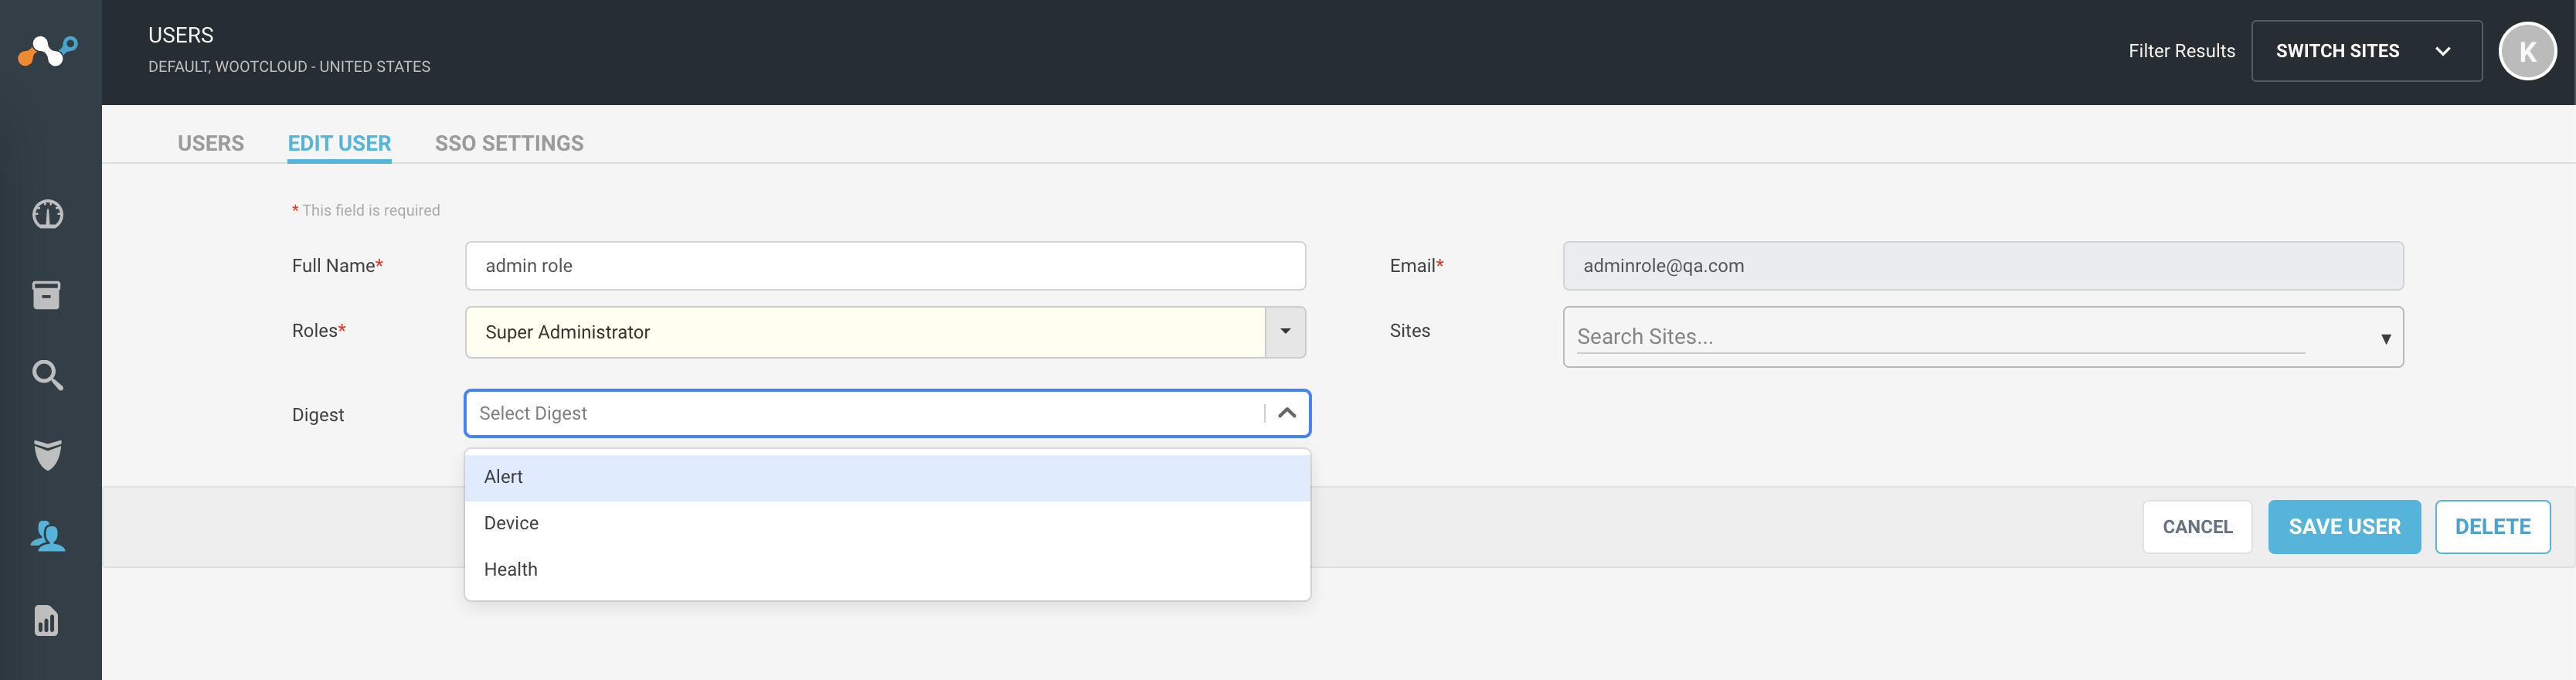Click the WootCloud logo icon
The image size is (2576, 680).
click(x=48, y=50)
